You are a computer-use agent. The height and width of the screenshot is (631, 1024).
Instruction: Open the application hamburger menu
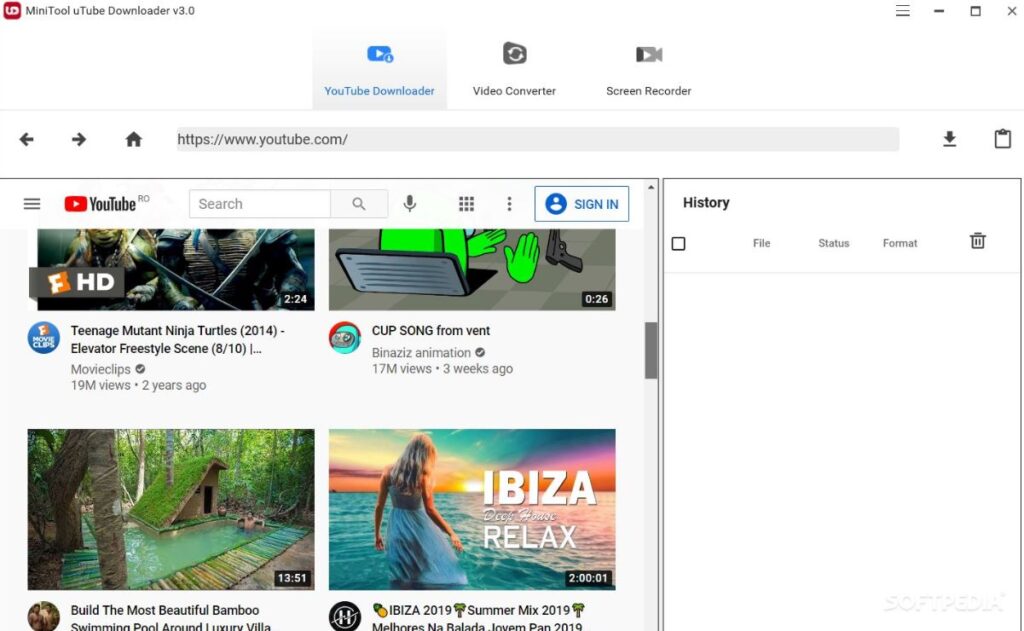tap(902, 11)
